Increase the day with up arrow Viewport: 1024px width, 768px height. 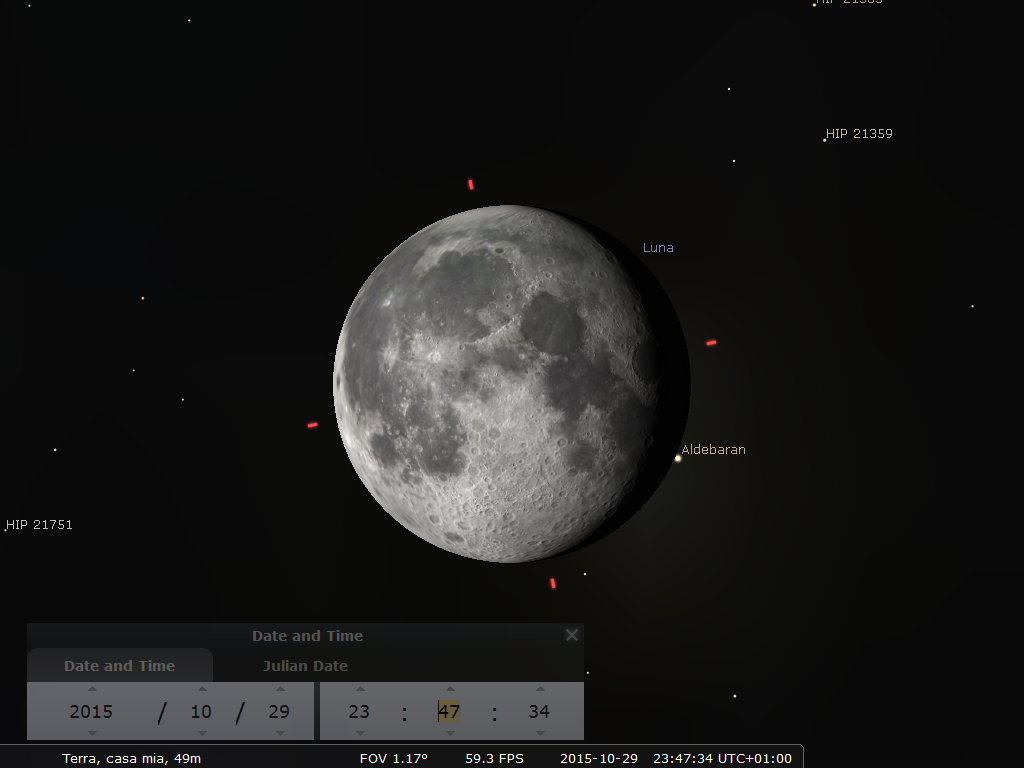pos(280,689)
